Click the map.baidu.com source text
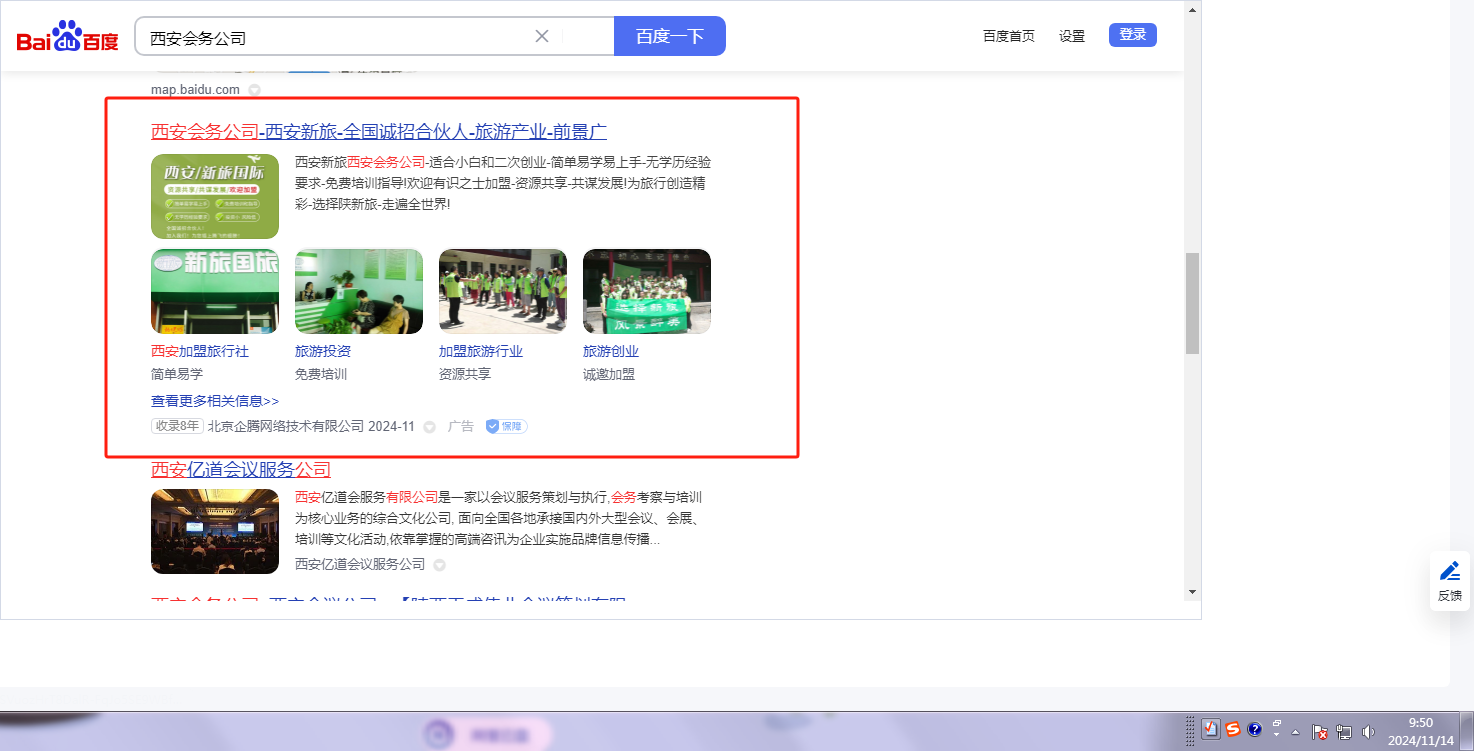 (195, 90)
